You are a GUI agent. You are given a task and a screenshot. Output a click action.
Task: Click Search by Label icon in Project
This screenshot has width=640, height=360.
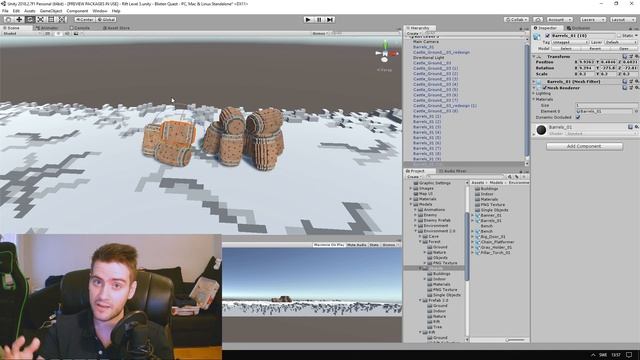(516, 177)
